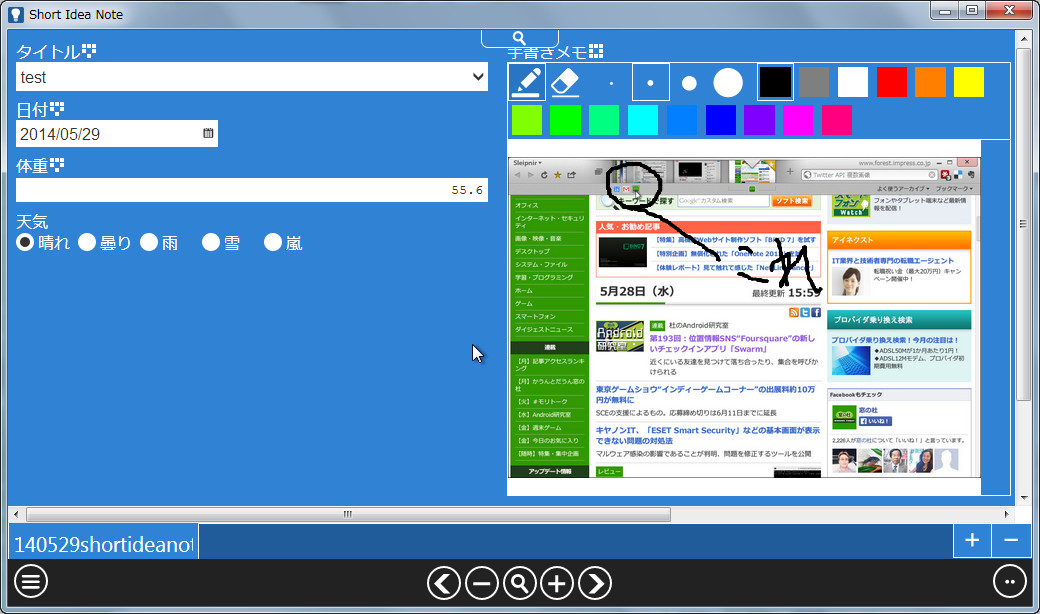Pick the cyan color swatch
The width and height of the screenshot is (1040, 614).
tap(643, 121)
